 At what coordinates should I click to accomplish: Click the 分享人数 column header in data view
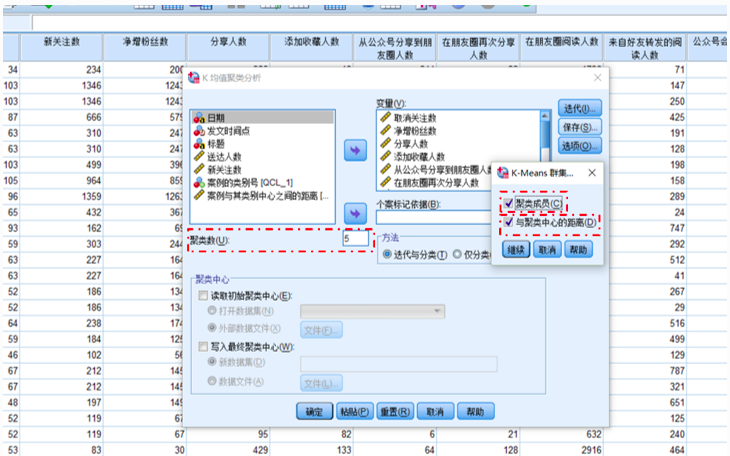[228, 48]
